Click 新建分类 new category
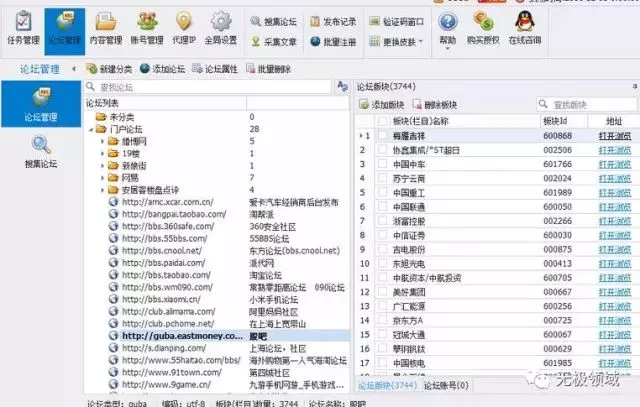 pos(109,69)
